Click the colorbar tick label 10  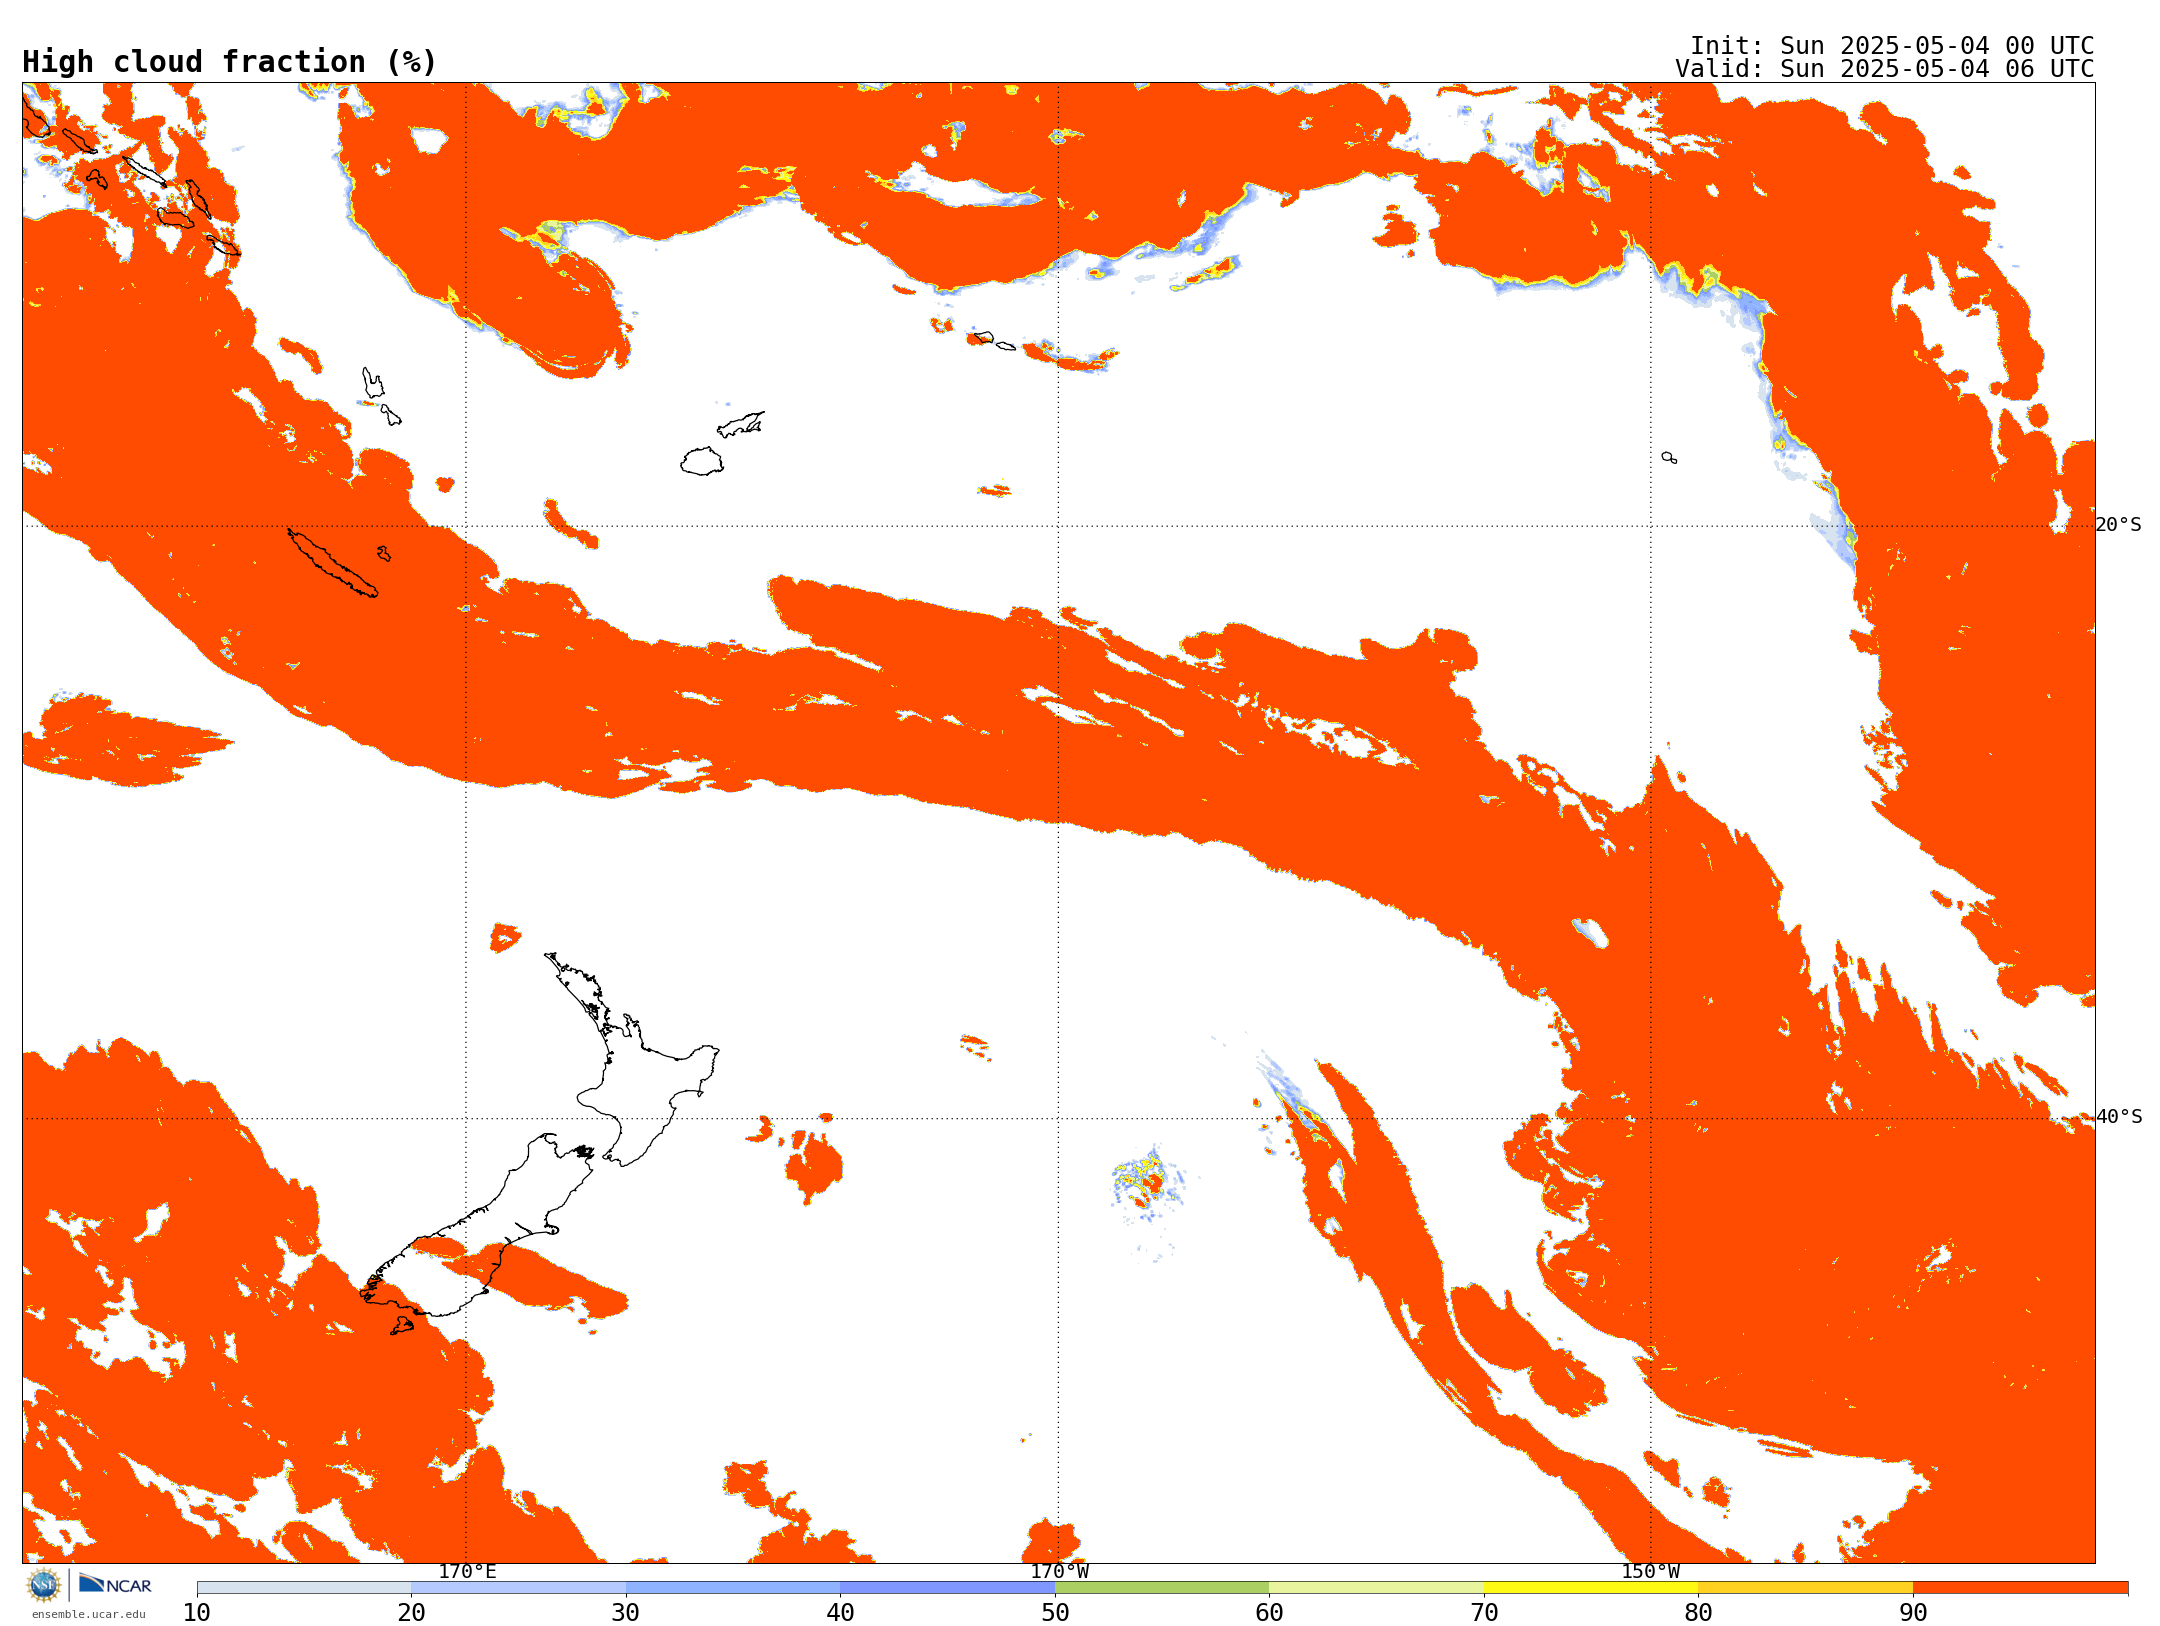tap(197, 1613)
